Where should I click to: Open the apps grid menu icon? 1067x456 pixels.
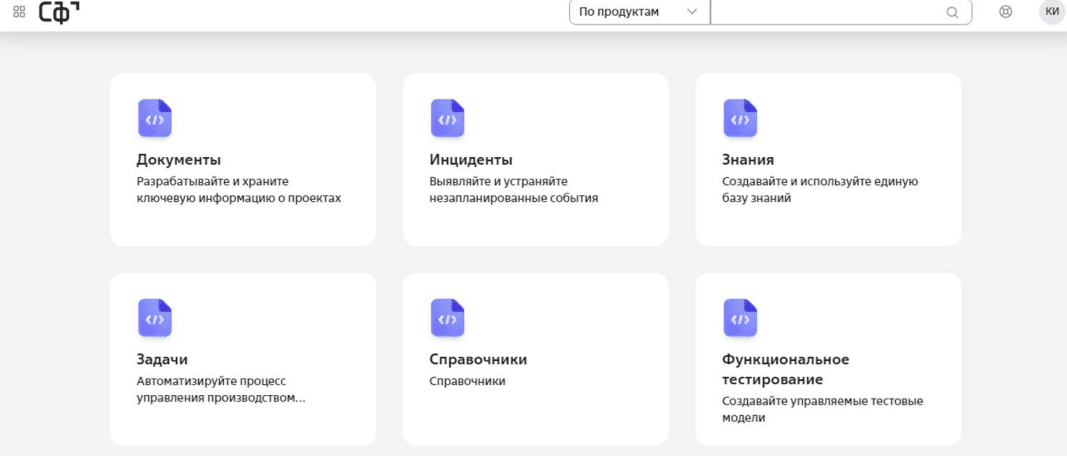19,12
